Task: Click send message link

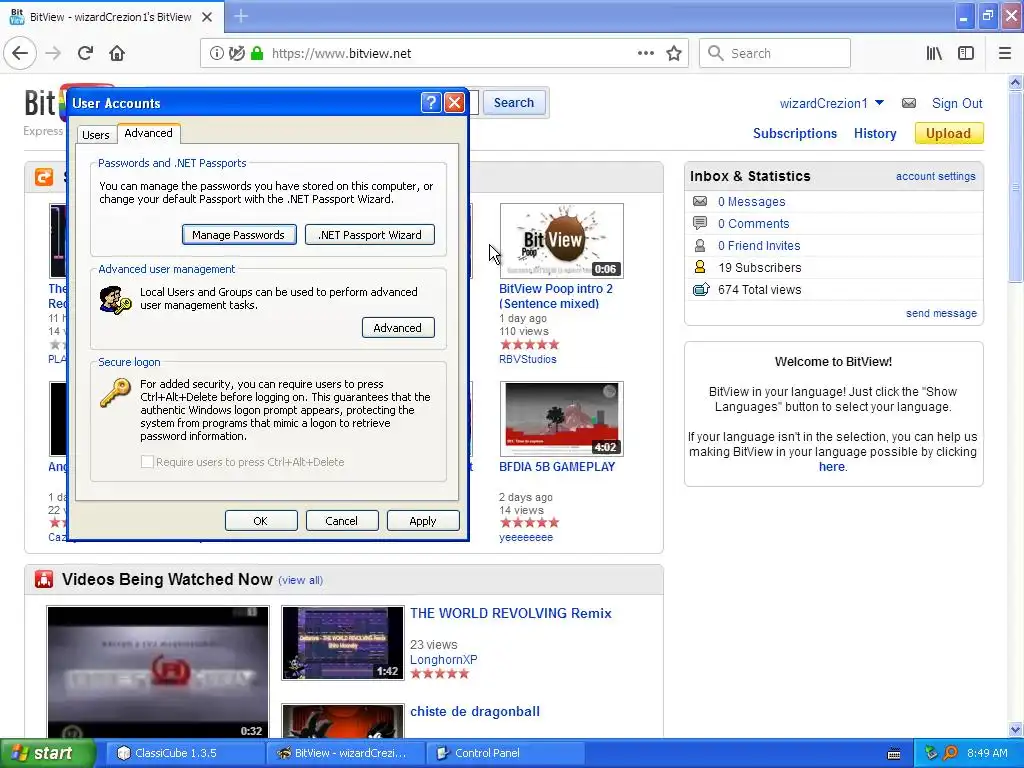Action: [x=941, y=313]
